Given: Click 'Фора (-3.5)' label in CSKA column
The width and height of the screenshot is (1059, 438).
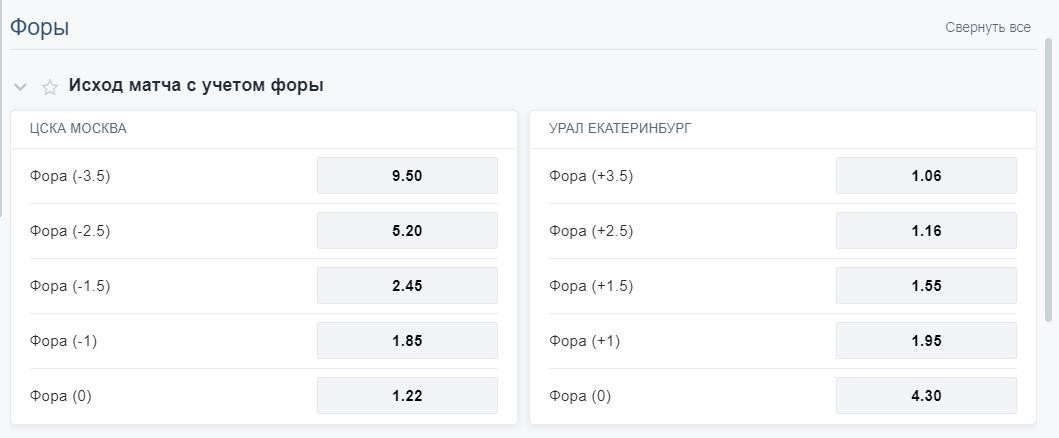Looking at the screenshot, I should [70, 176].
